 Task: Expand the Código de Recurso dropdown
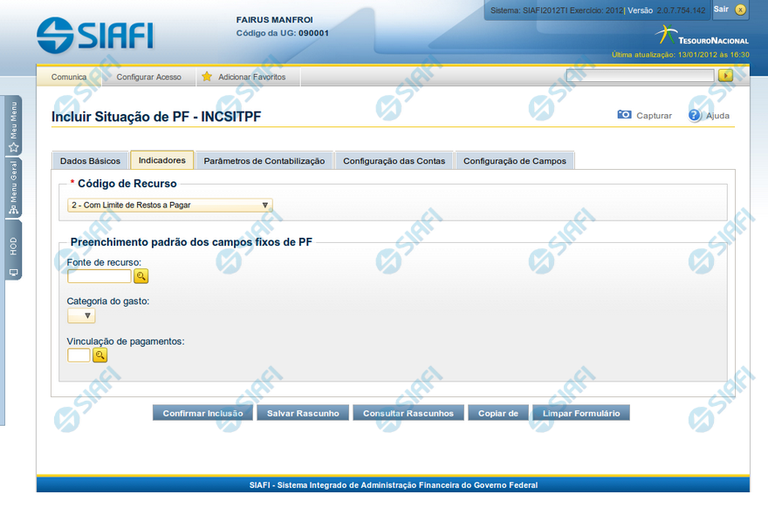click(x=169, y=205)
